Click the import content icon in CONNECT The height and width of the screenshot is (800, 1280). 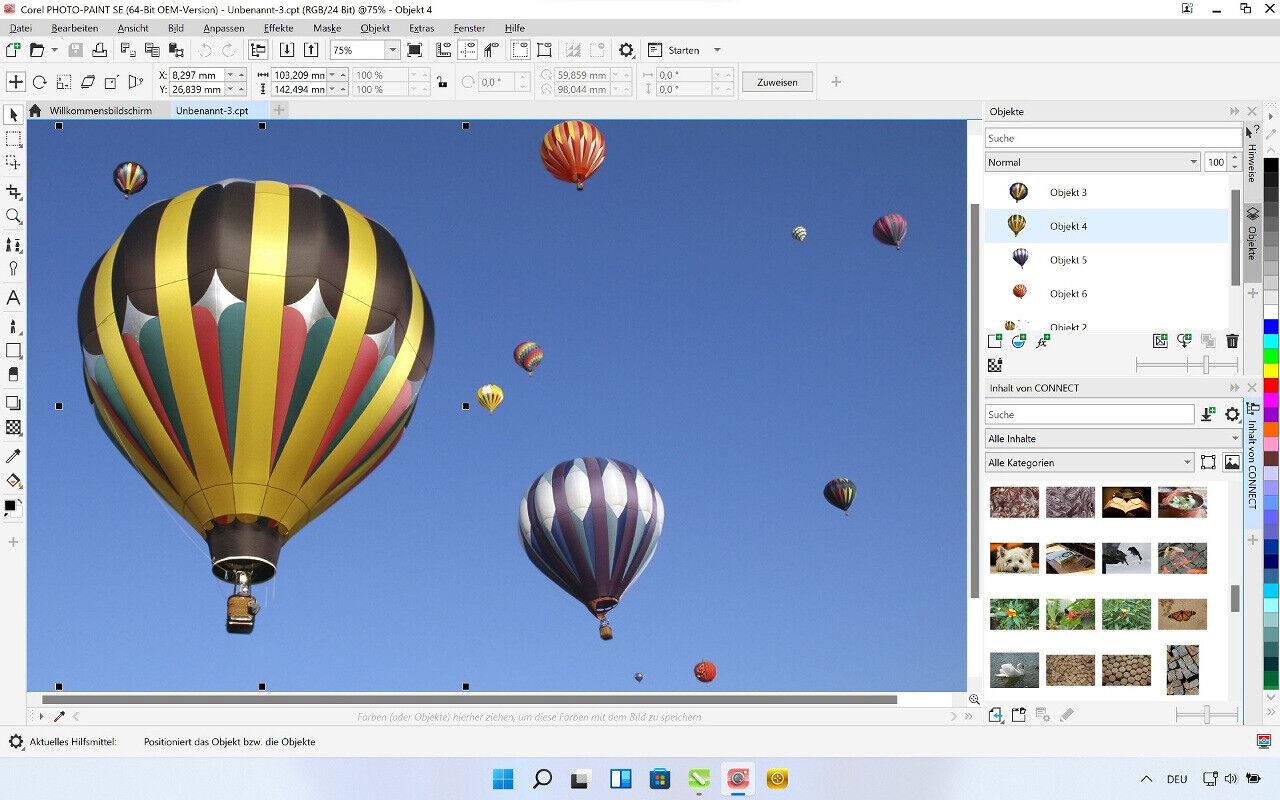pos(1209,414)
